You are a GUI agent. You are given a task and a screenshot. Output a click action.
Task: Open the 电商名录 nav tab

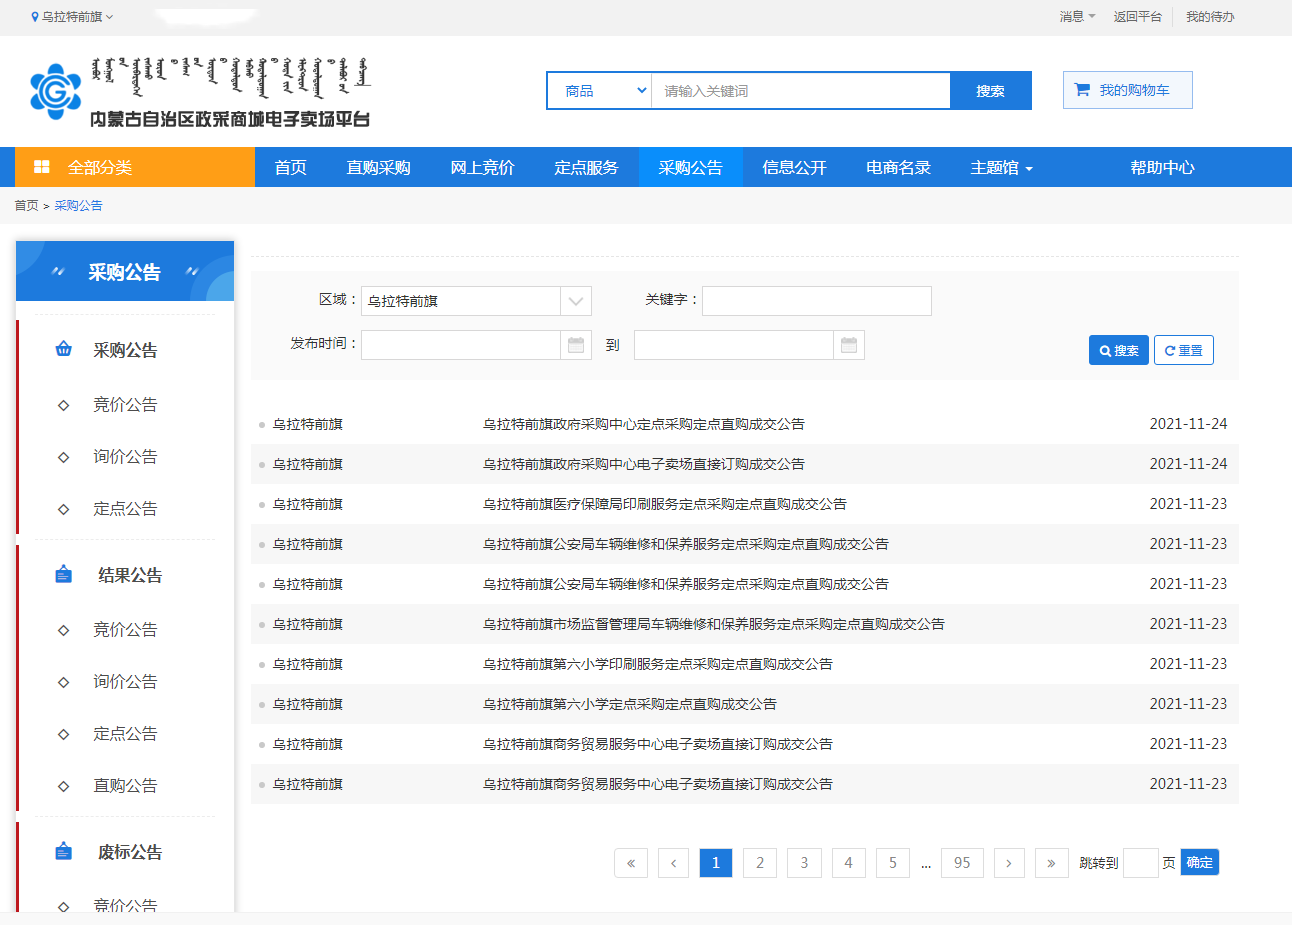[899, 167]
